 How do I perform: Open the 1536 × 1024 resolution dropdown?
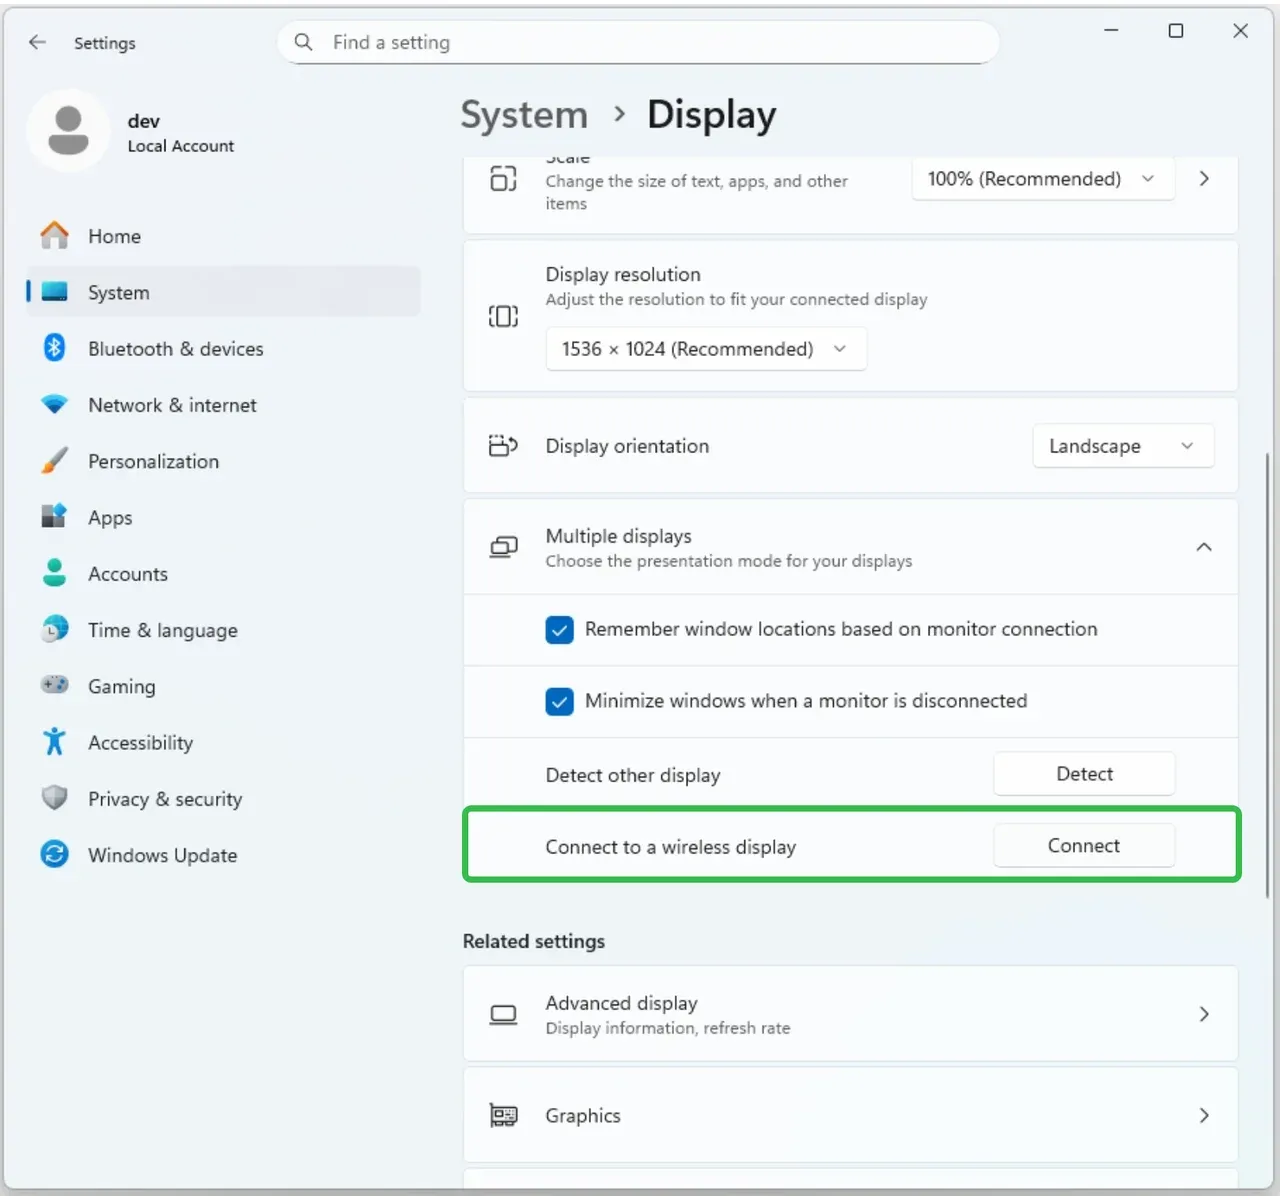[x=706, y=349]
